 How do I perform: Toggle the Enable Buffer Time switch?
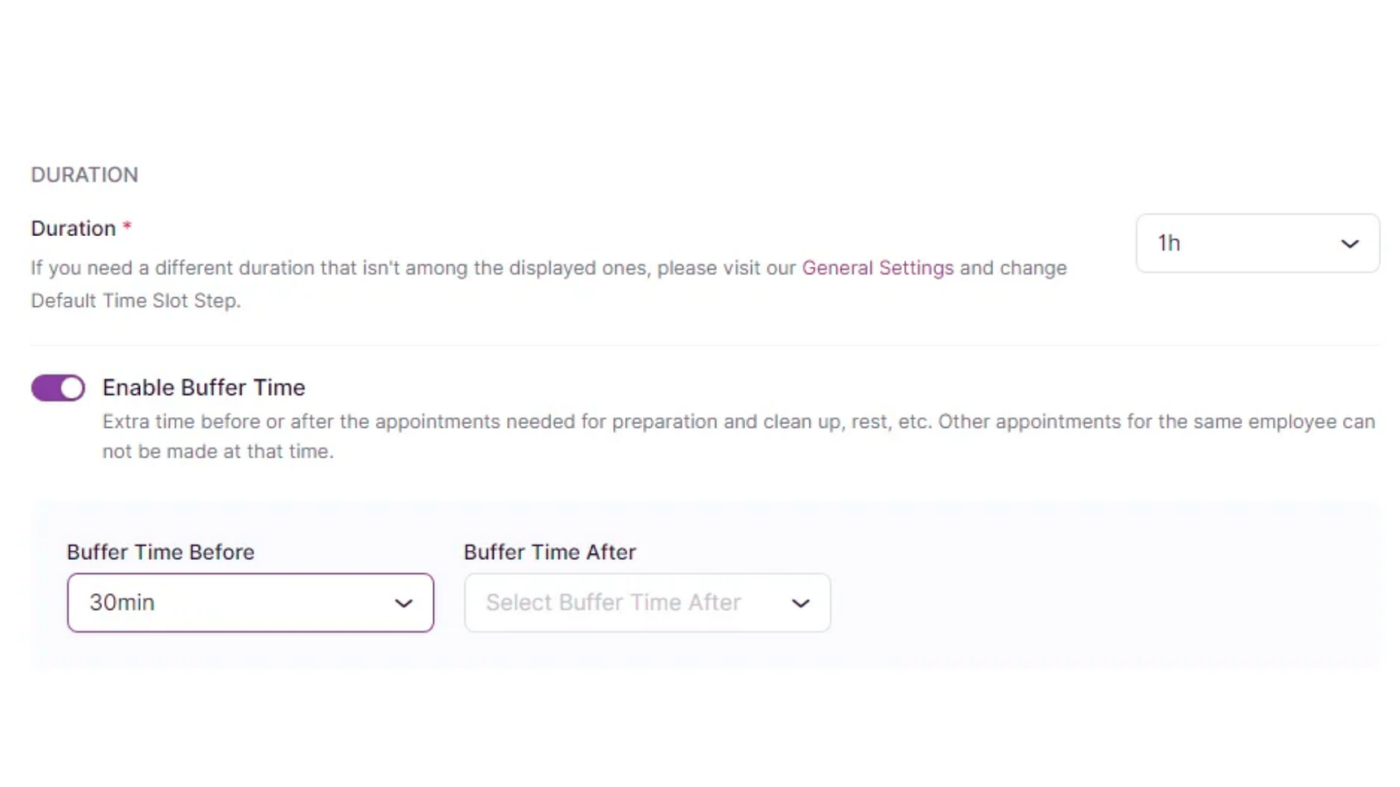58,388
